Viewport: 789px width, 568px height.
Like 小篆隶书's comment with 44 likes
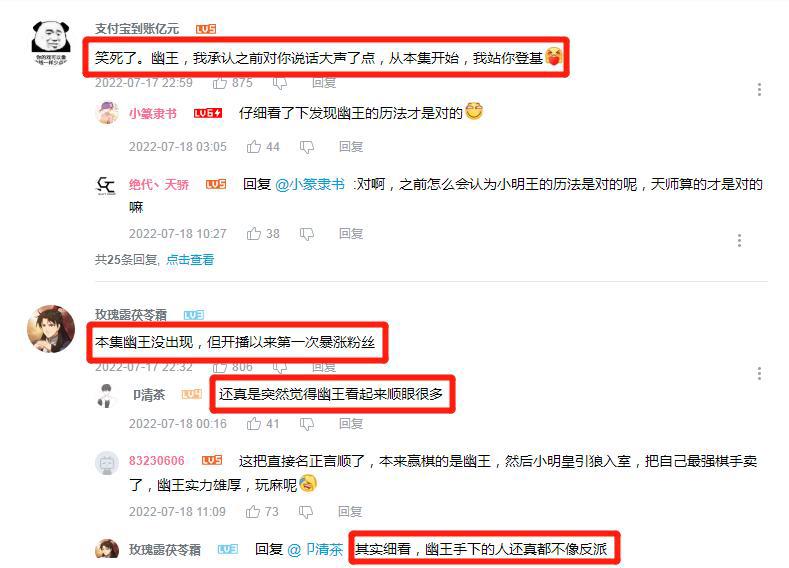[x=254, y=146]
